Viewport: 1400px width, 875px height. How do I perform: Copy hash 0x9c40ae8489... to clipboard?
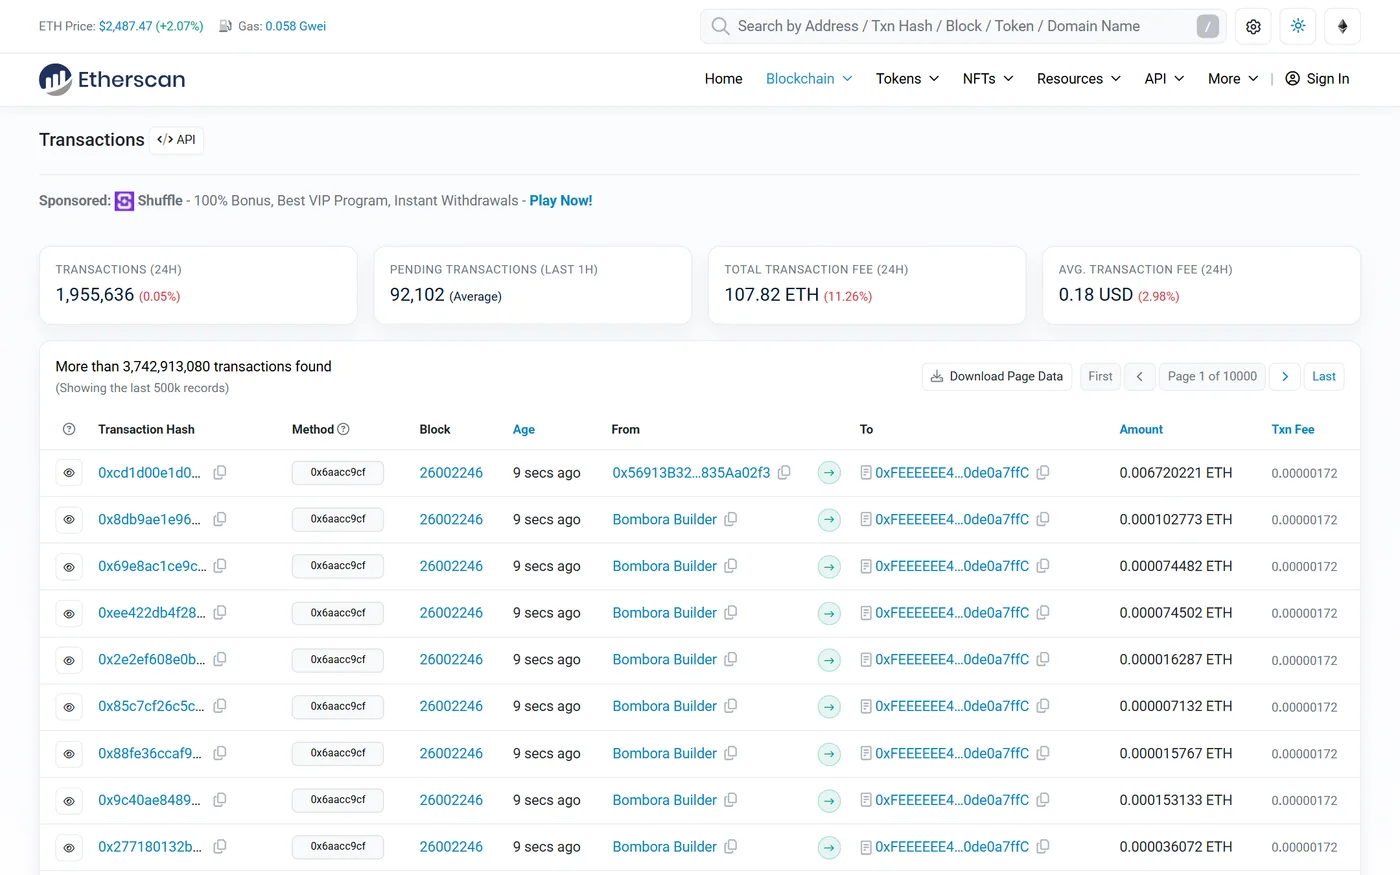[220, 800]
